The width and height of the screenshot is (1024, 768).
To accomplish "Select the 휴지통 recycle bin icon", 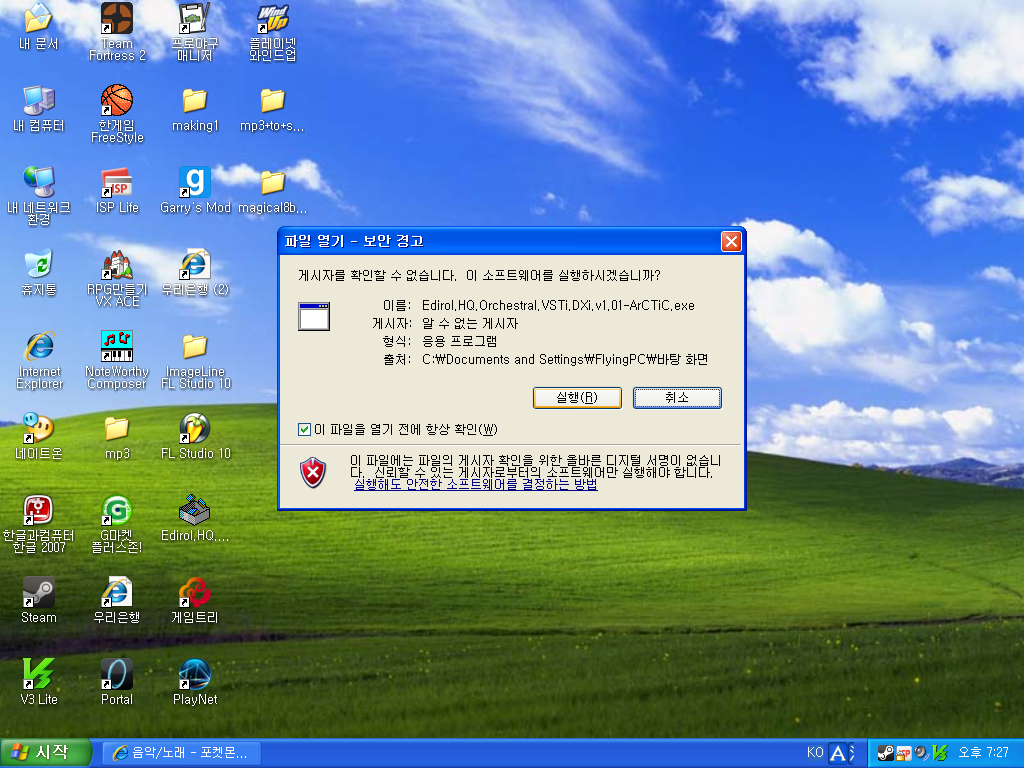I will 39,272.
